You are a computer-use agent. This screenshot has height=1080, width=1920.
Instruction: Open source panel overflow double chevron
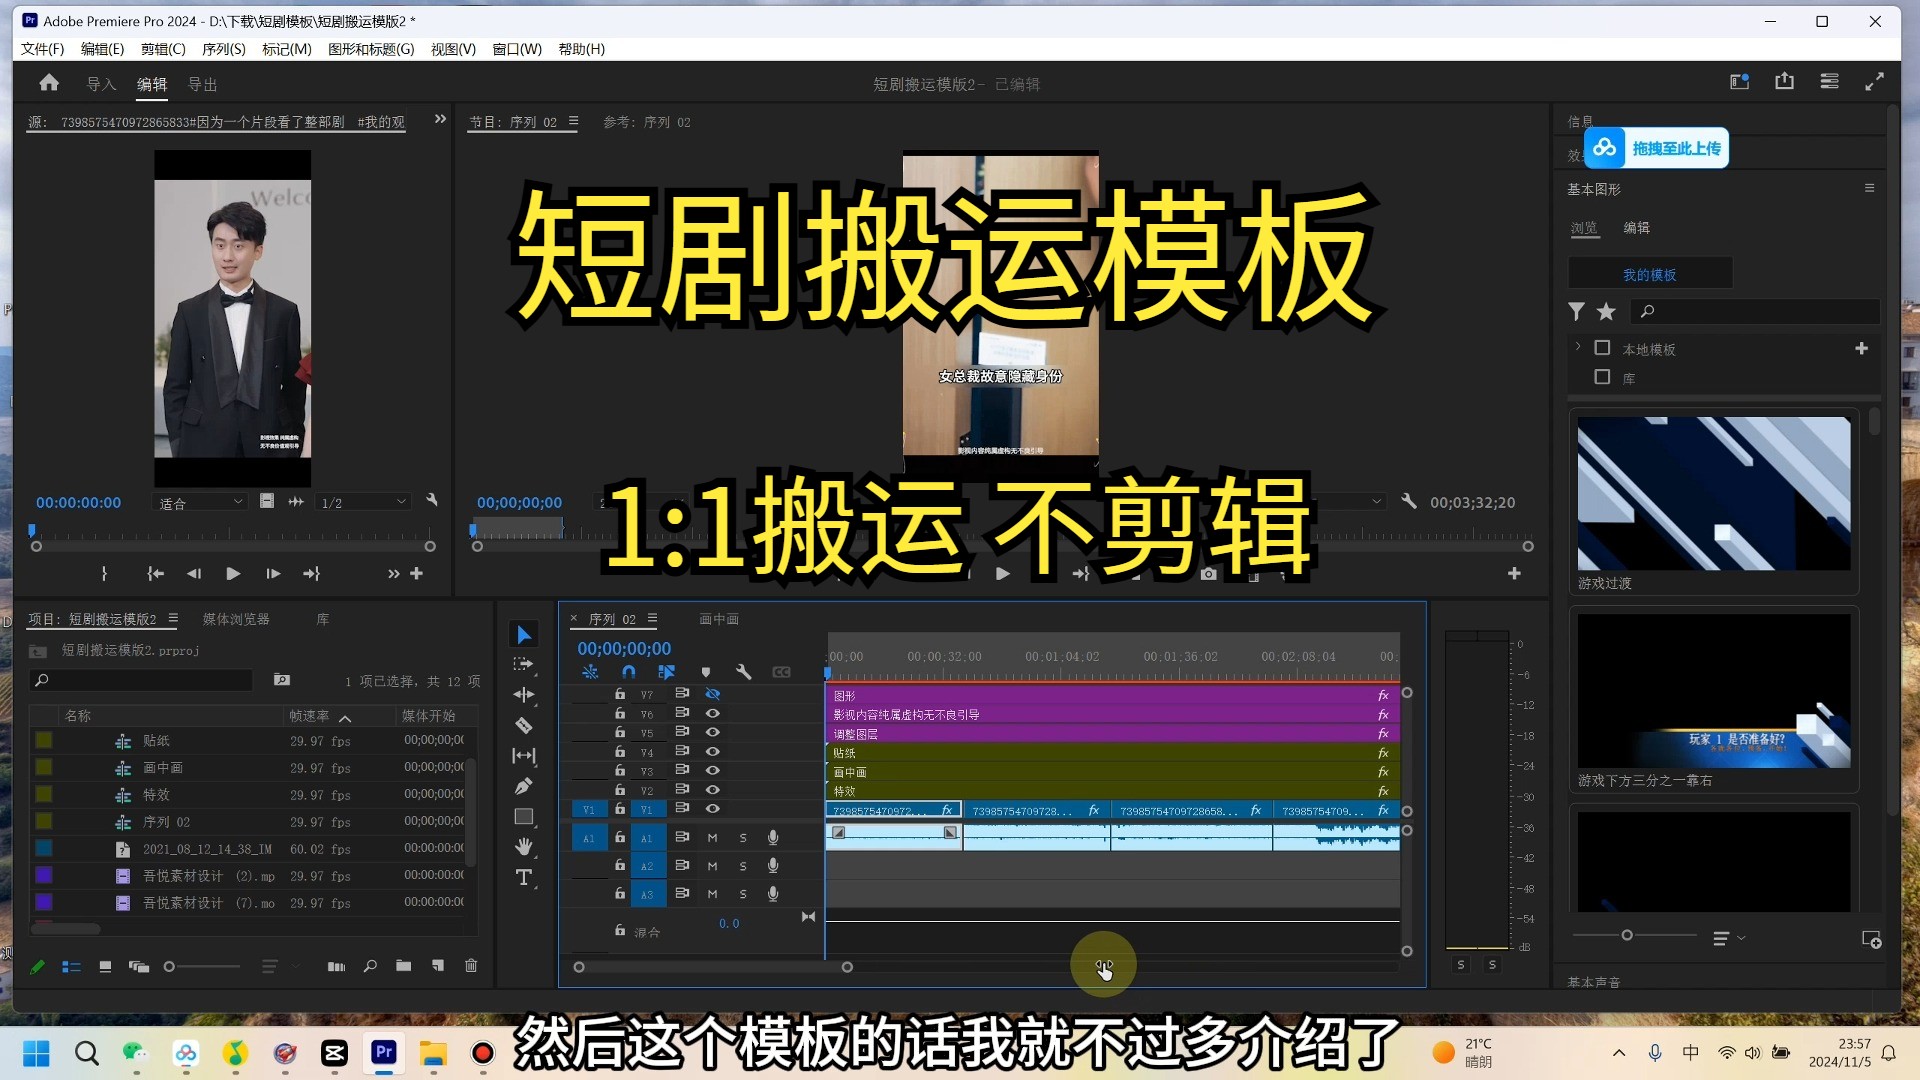[x=440, y=119]
